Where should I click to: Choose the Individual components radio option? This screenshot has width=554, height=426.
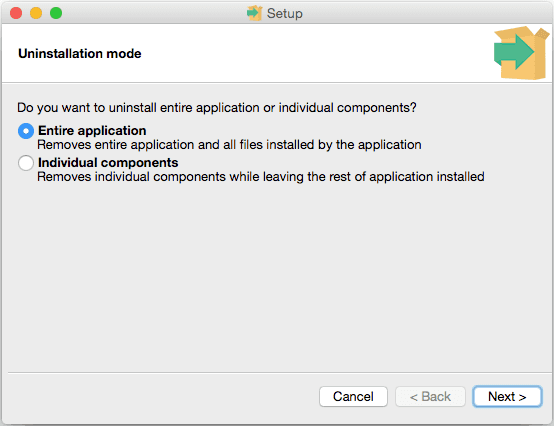(26, 163)
